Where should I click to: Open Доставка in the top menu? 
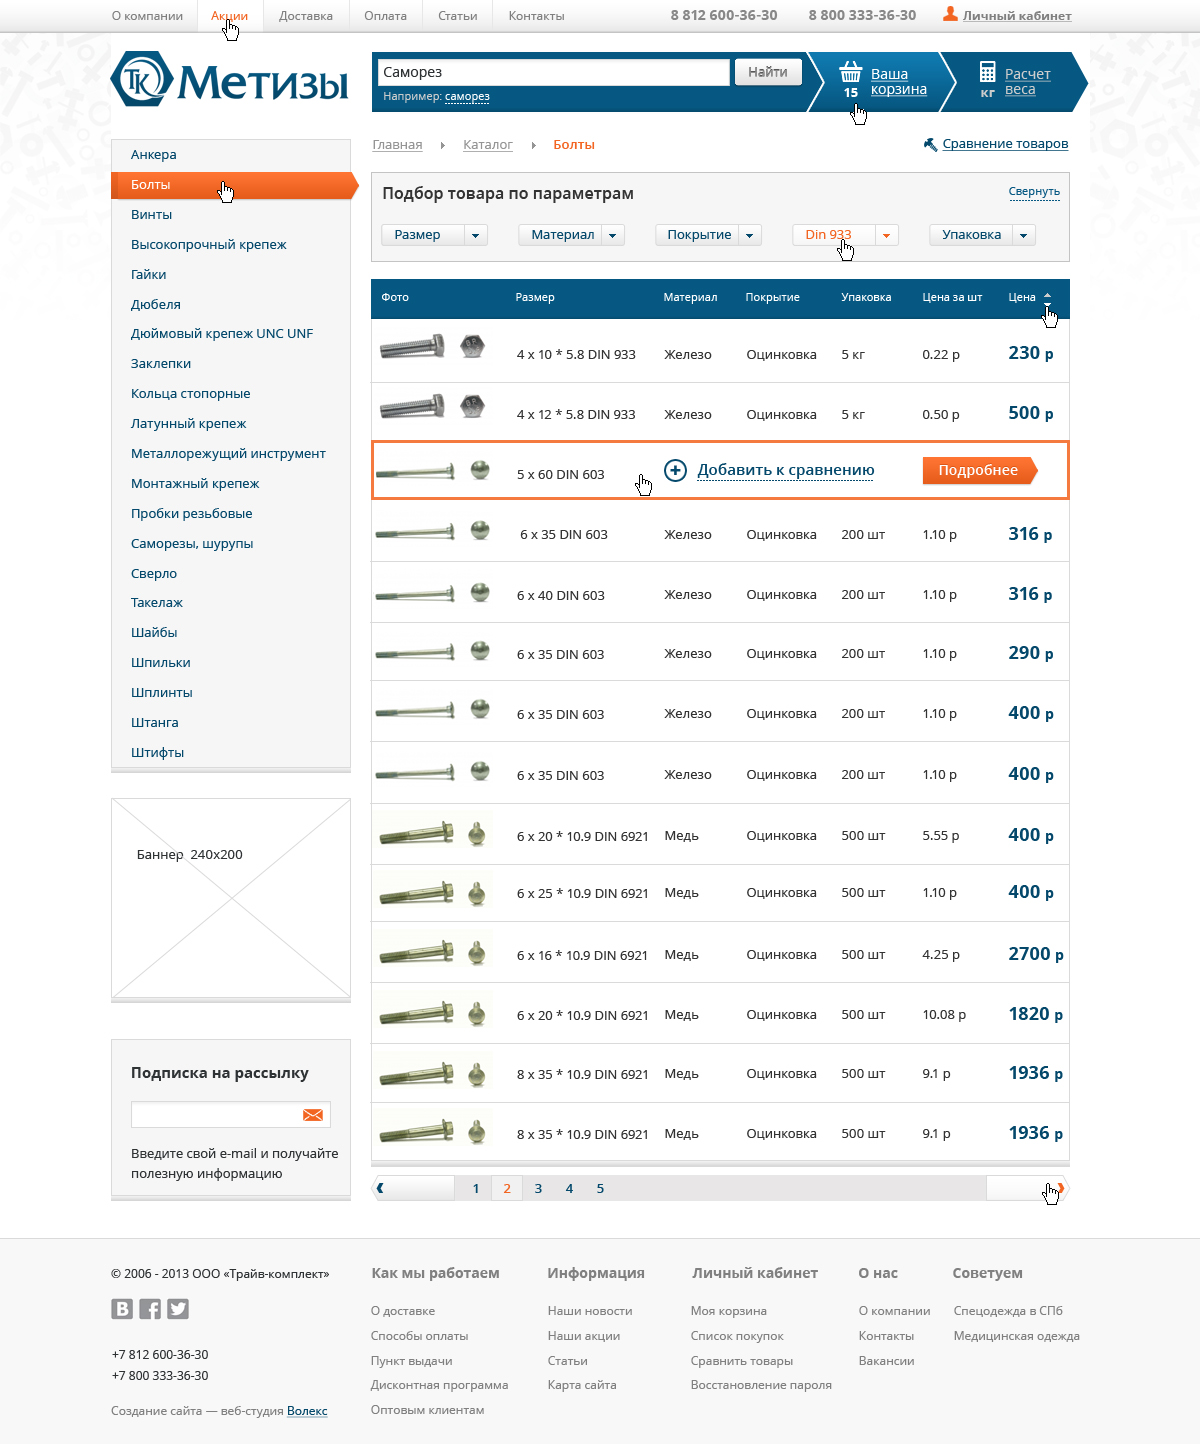pyautogui.click(x=306, y=16)
